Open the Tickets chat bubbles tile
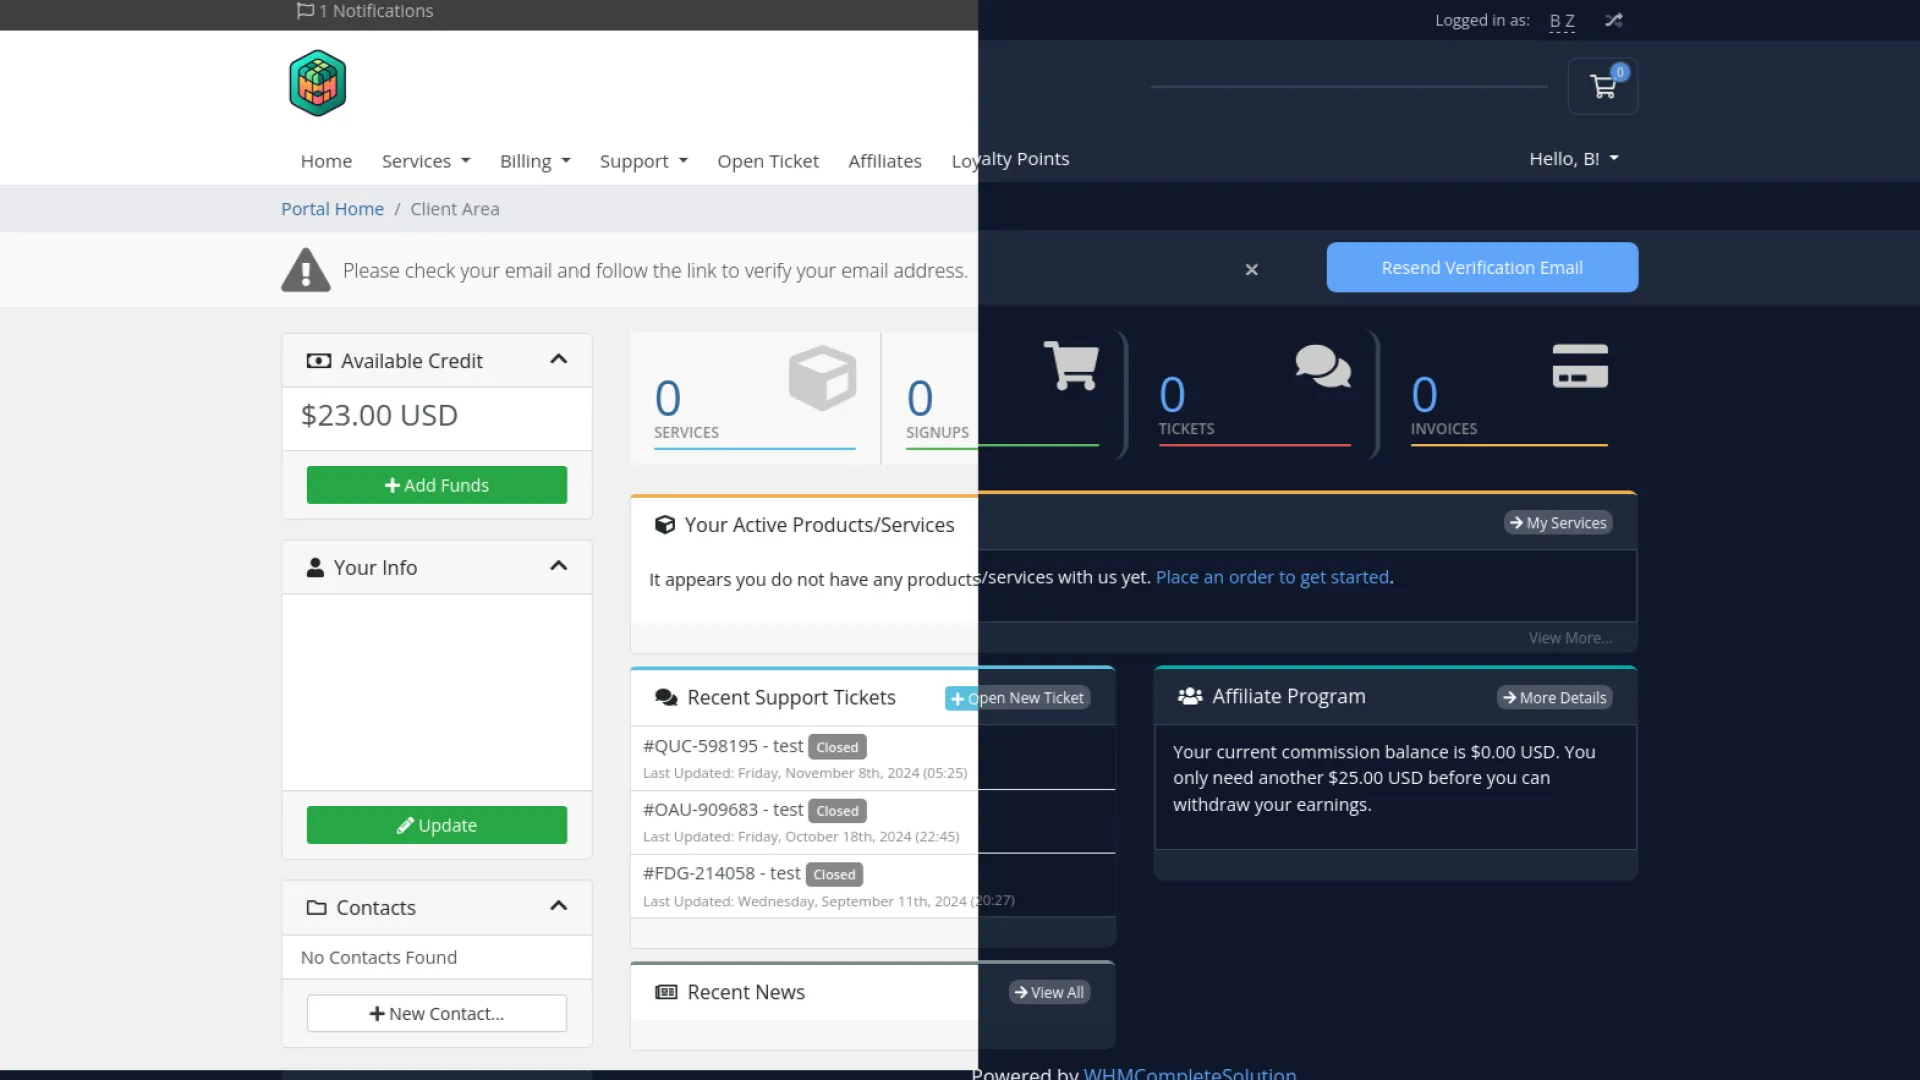Viewport: 1920px width, 1080px height. click(1253, 396)
